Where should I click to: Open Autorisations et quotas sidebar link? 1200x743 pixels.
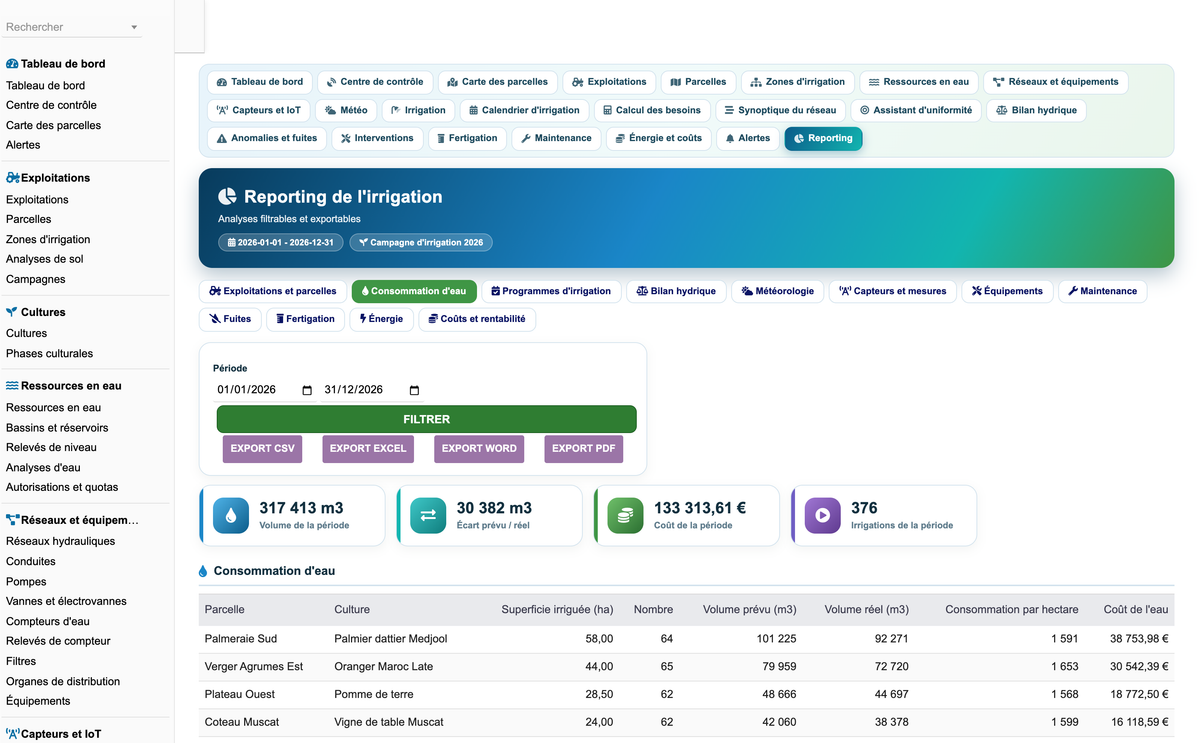tap(62, 487)
